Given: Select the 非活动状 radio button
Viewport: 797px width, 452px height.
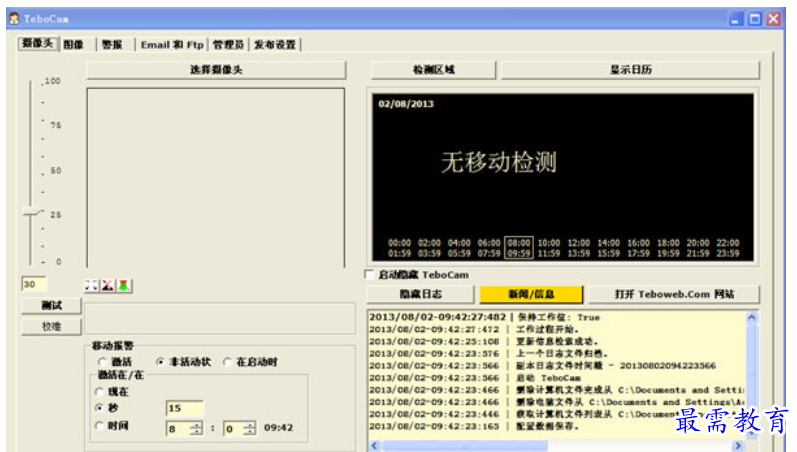Looking at the screenshot, I should [x=161, y=361].
